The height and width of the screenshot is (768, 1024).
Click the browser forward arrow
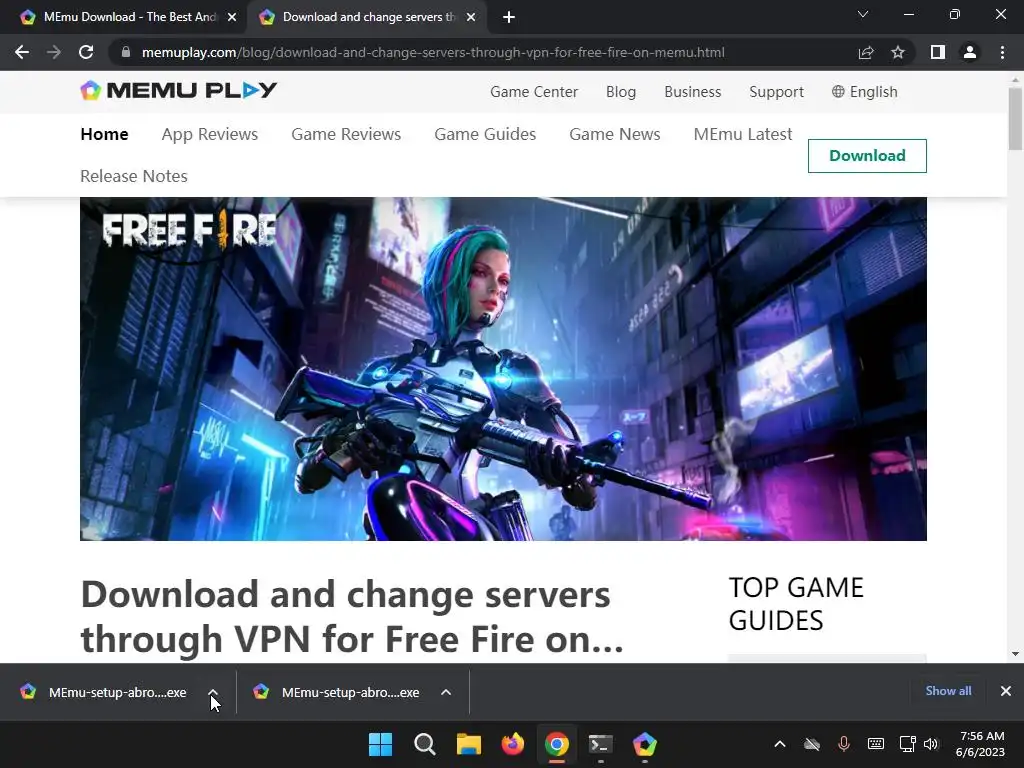[54, 52]
